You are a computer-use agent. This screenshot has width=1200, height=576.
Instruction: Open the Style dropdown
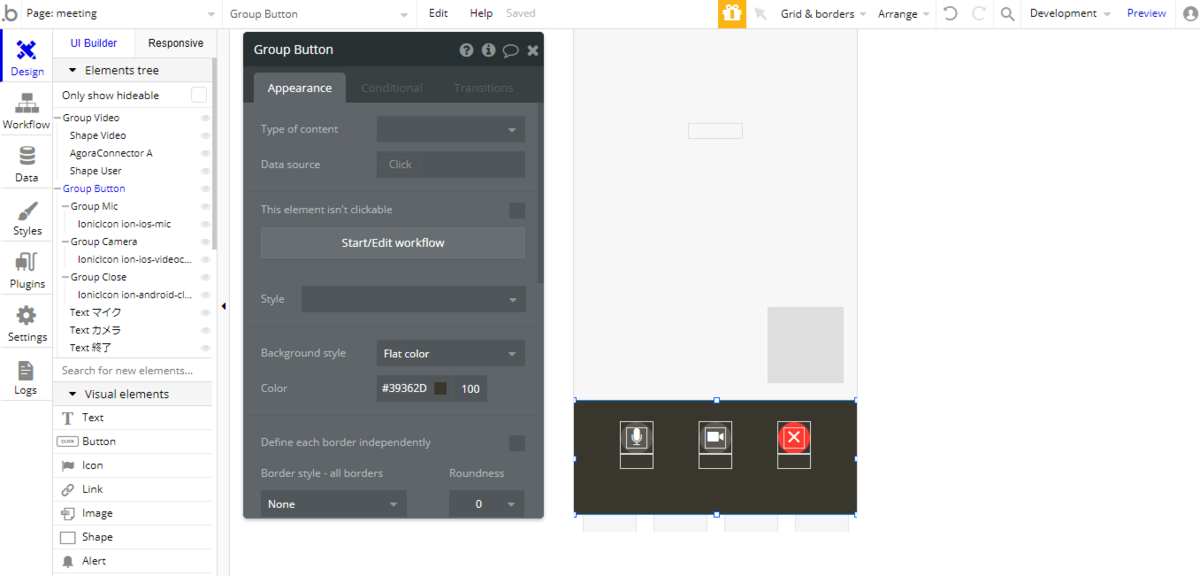(413, 299)
